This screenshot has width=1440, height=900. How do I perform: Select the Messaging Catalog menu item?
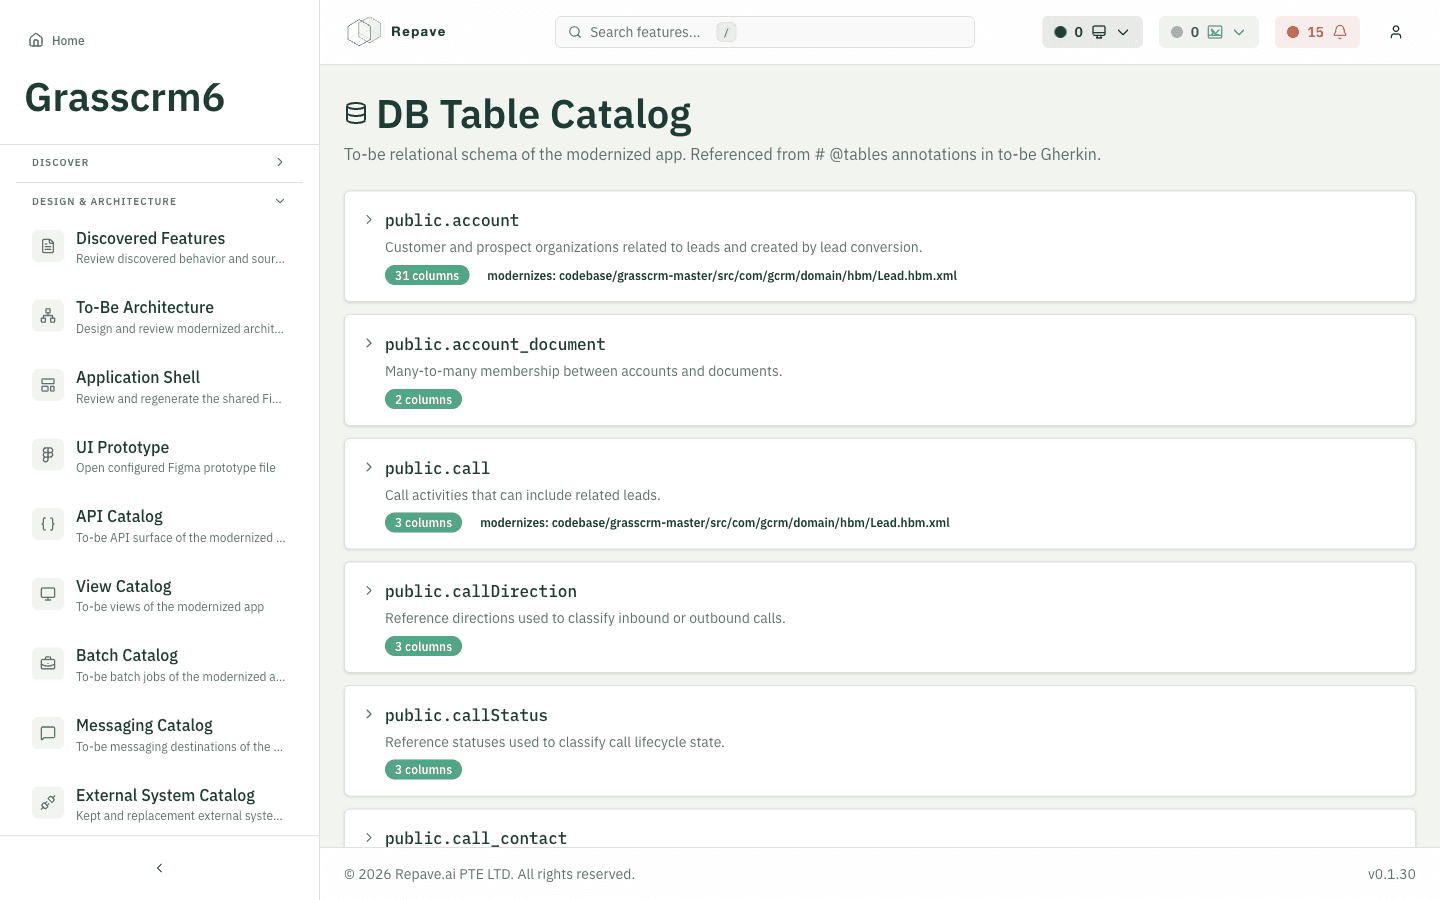[159, 734]
